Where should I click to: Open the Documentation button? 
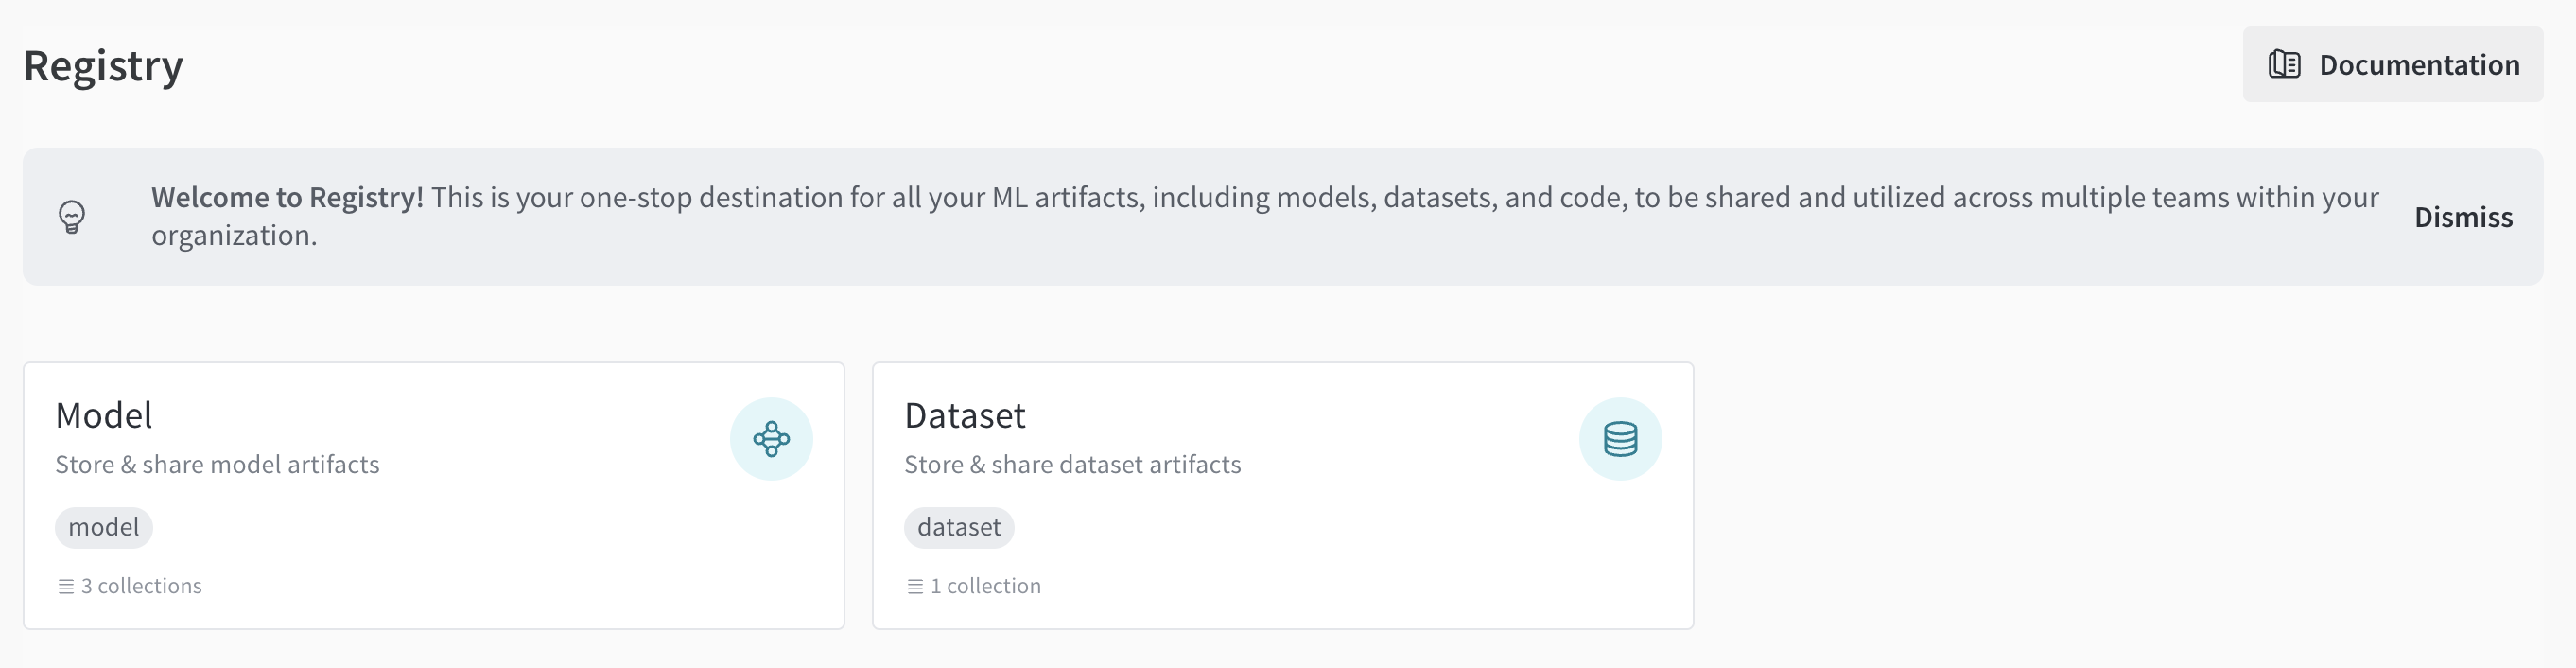point(2392,65)
